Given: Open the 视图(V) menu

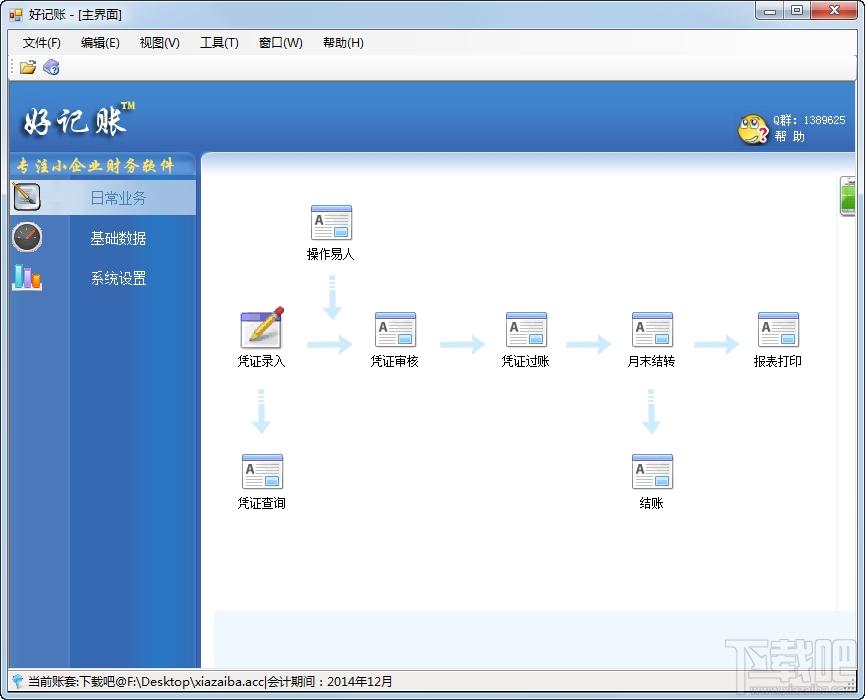Looking at the screenshot, I should (x=159, y=43).
